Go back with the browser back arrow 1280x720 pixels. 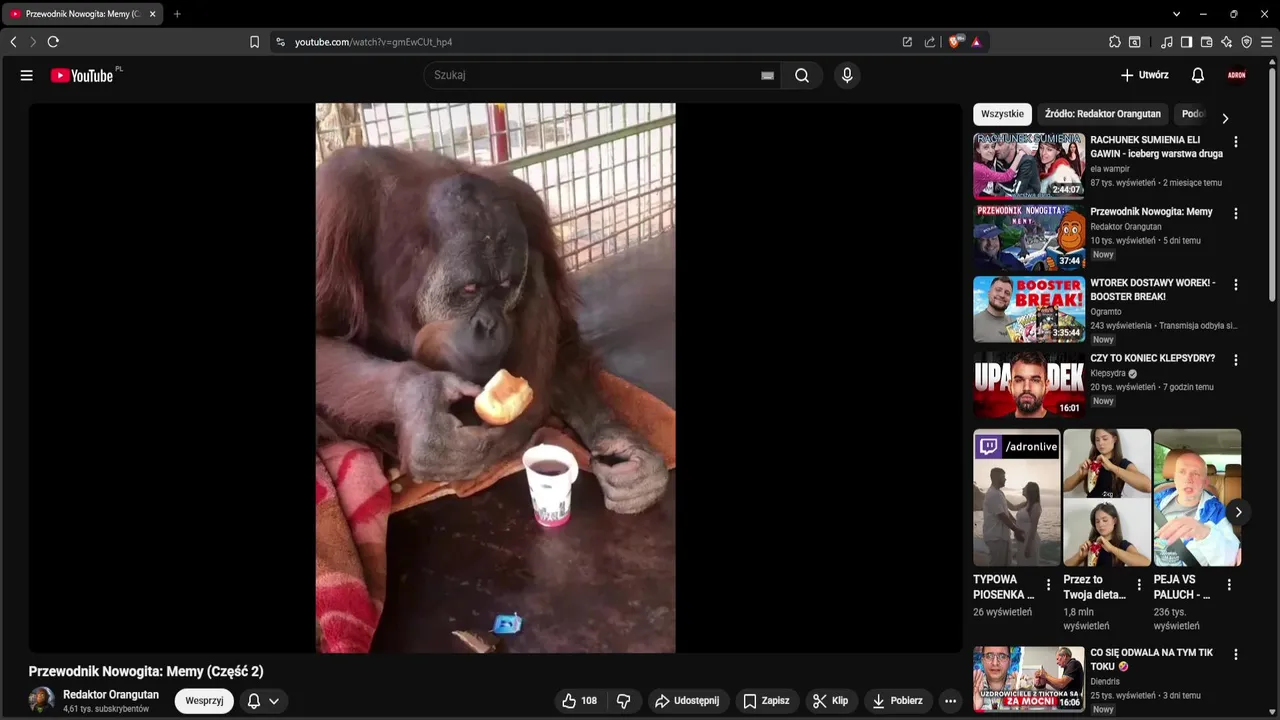pyautogui.click(x=13, y=42)
